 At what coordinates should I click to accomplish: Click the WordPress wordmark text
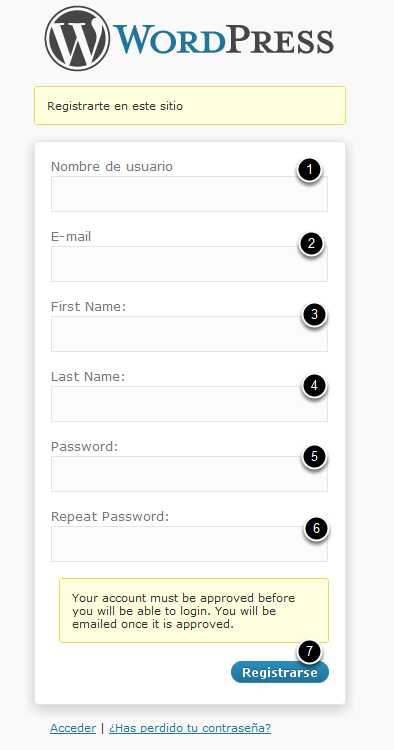pos(224,41)
